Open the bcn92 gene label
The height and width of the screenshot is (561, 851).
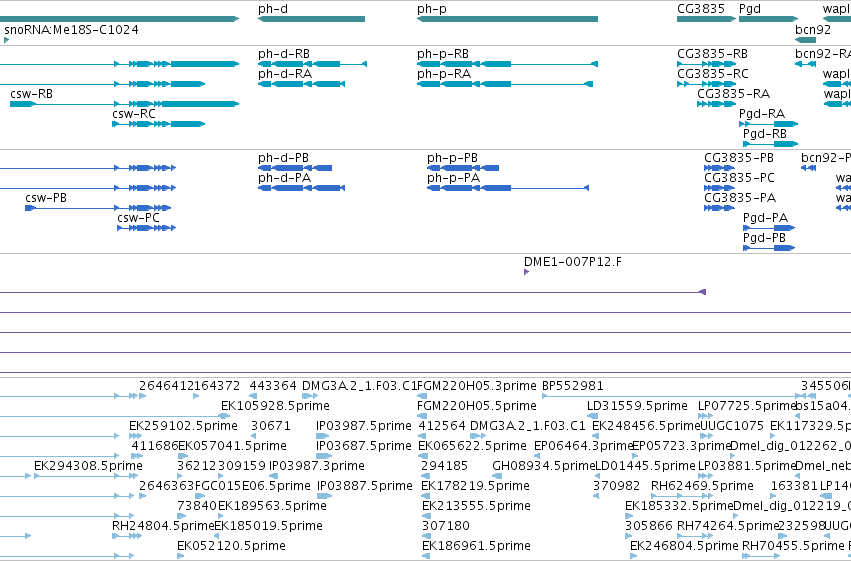click(x=813, y=29)
